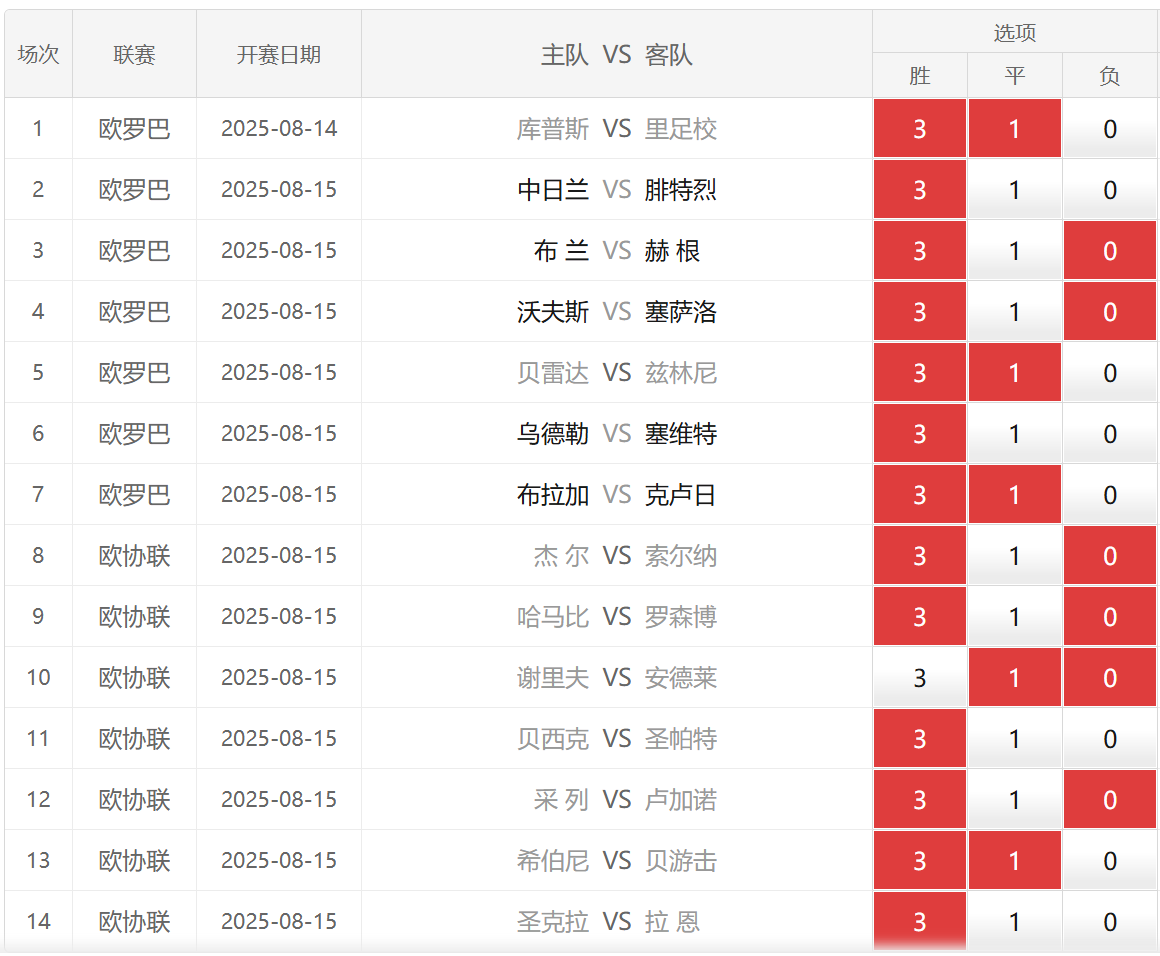This screenshot has width=1160, height=956.
Task: Select draw option 1 for 杰尔 VS 索尔纳
Action: coord(1014,556)
